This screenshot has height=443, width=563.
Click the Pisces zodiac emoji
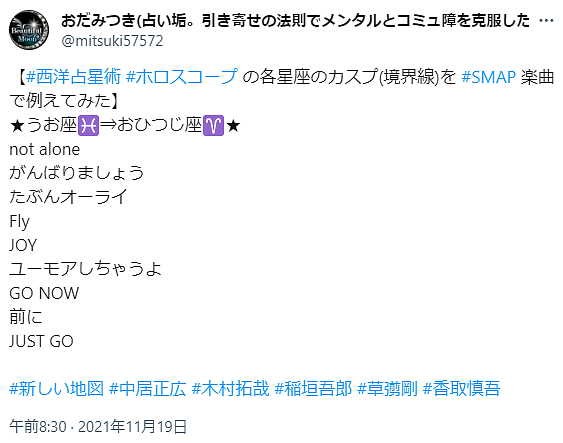[x=88, y=125]
